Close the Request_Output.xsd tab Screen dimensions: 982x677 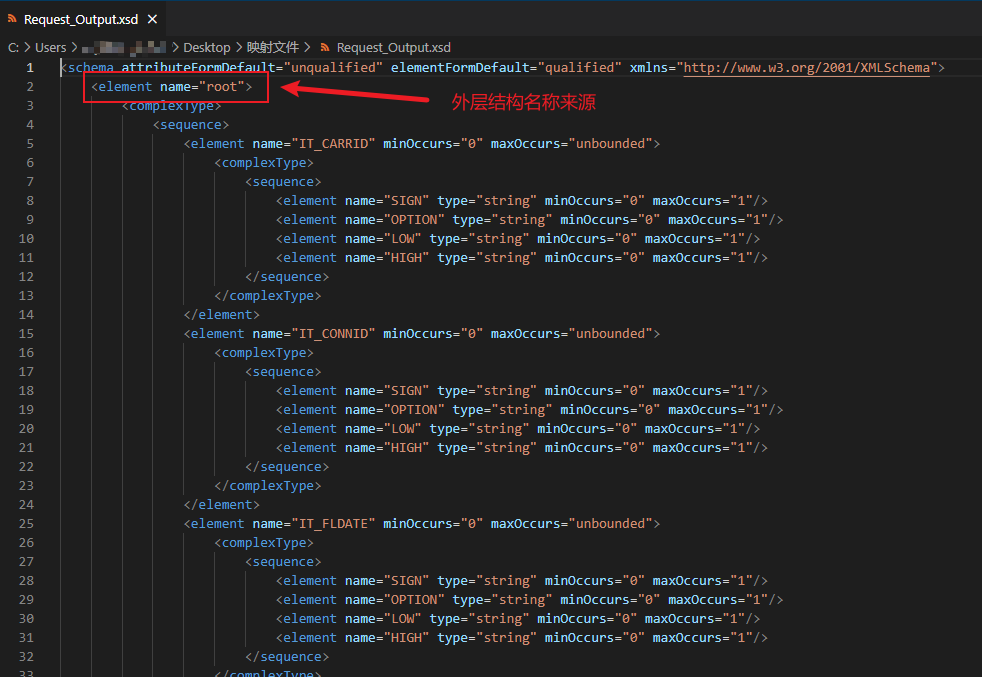149,19
